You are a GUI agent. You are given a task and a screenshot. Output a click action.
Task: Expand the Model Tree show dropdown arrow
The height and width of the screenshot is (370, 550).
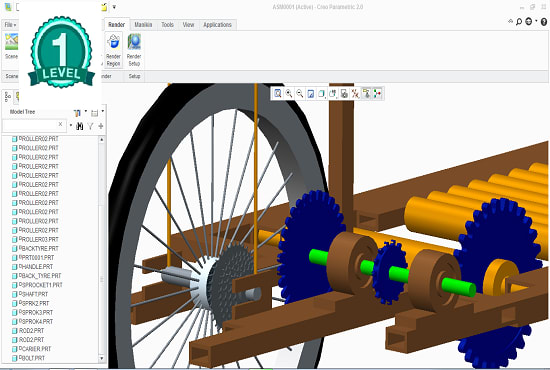[102, 112]
